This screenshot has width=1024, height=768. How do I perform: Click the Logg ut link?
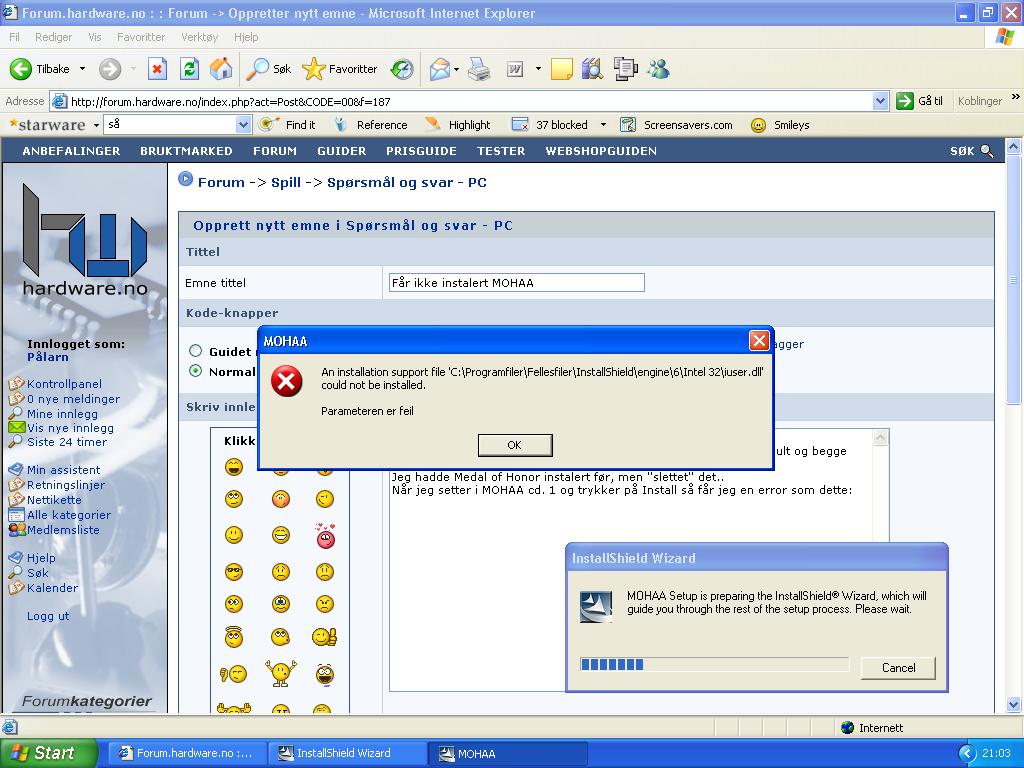[x=48, y=616]
